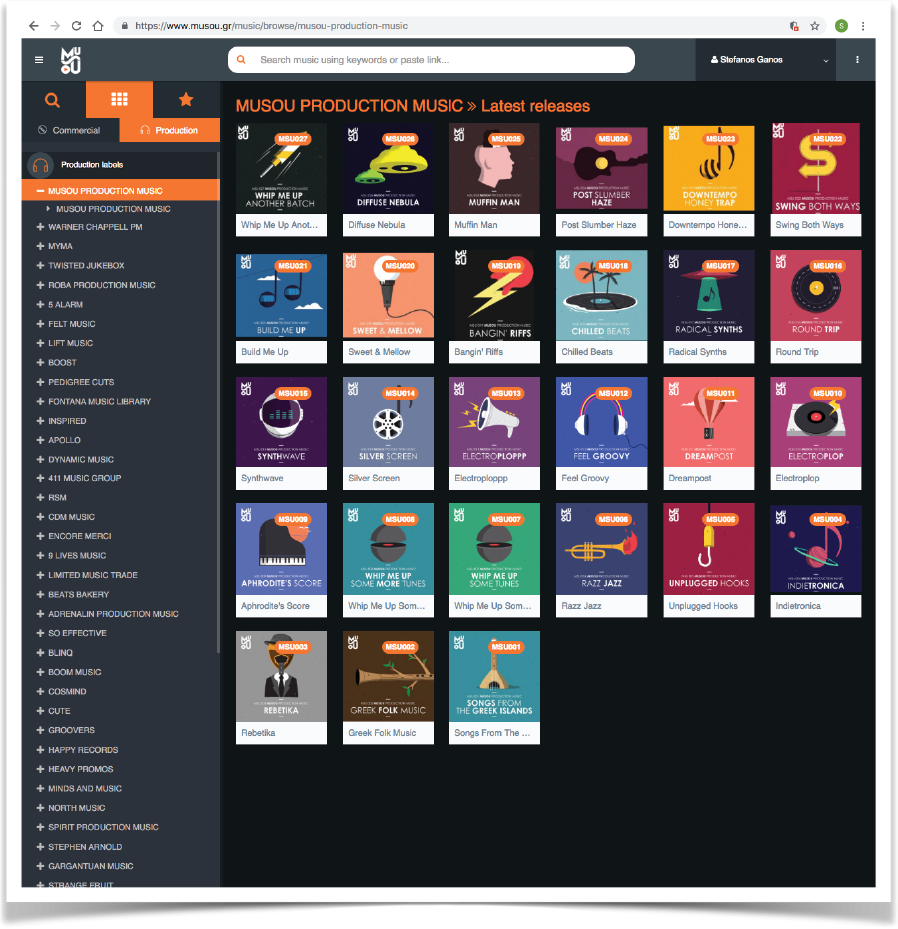
Task: Click the Round Trip title link
Action: (x=797, y=352)
